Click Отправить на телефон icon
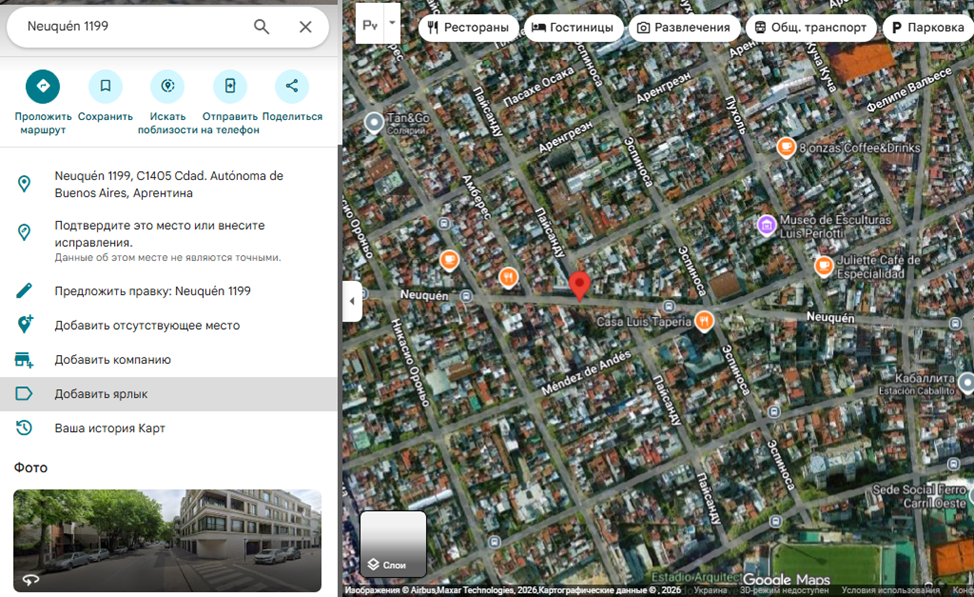The height and width of the screenshot is (597, 974). click(230, 87)
